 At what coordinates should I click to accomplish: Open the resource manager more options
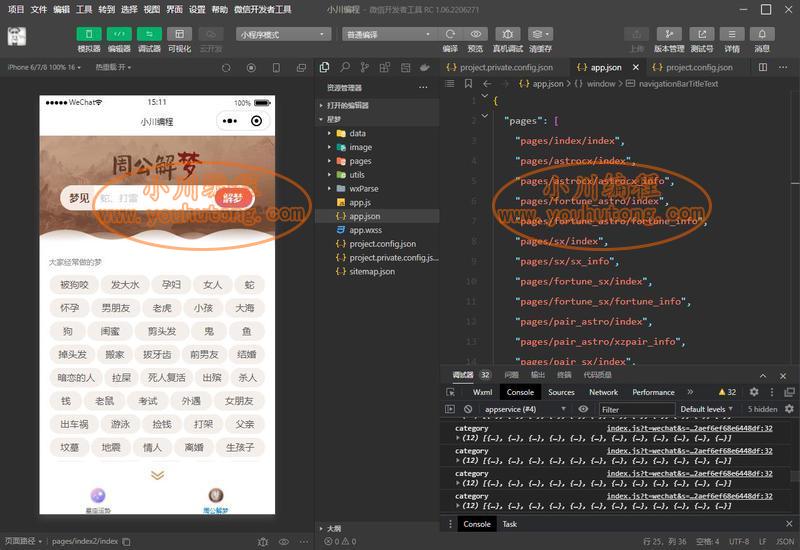[x=423, y=88]
